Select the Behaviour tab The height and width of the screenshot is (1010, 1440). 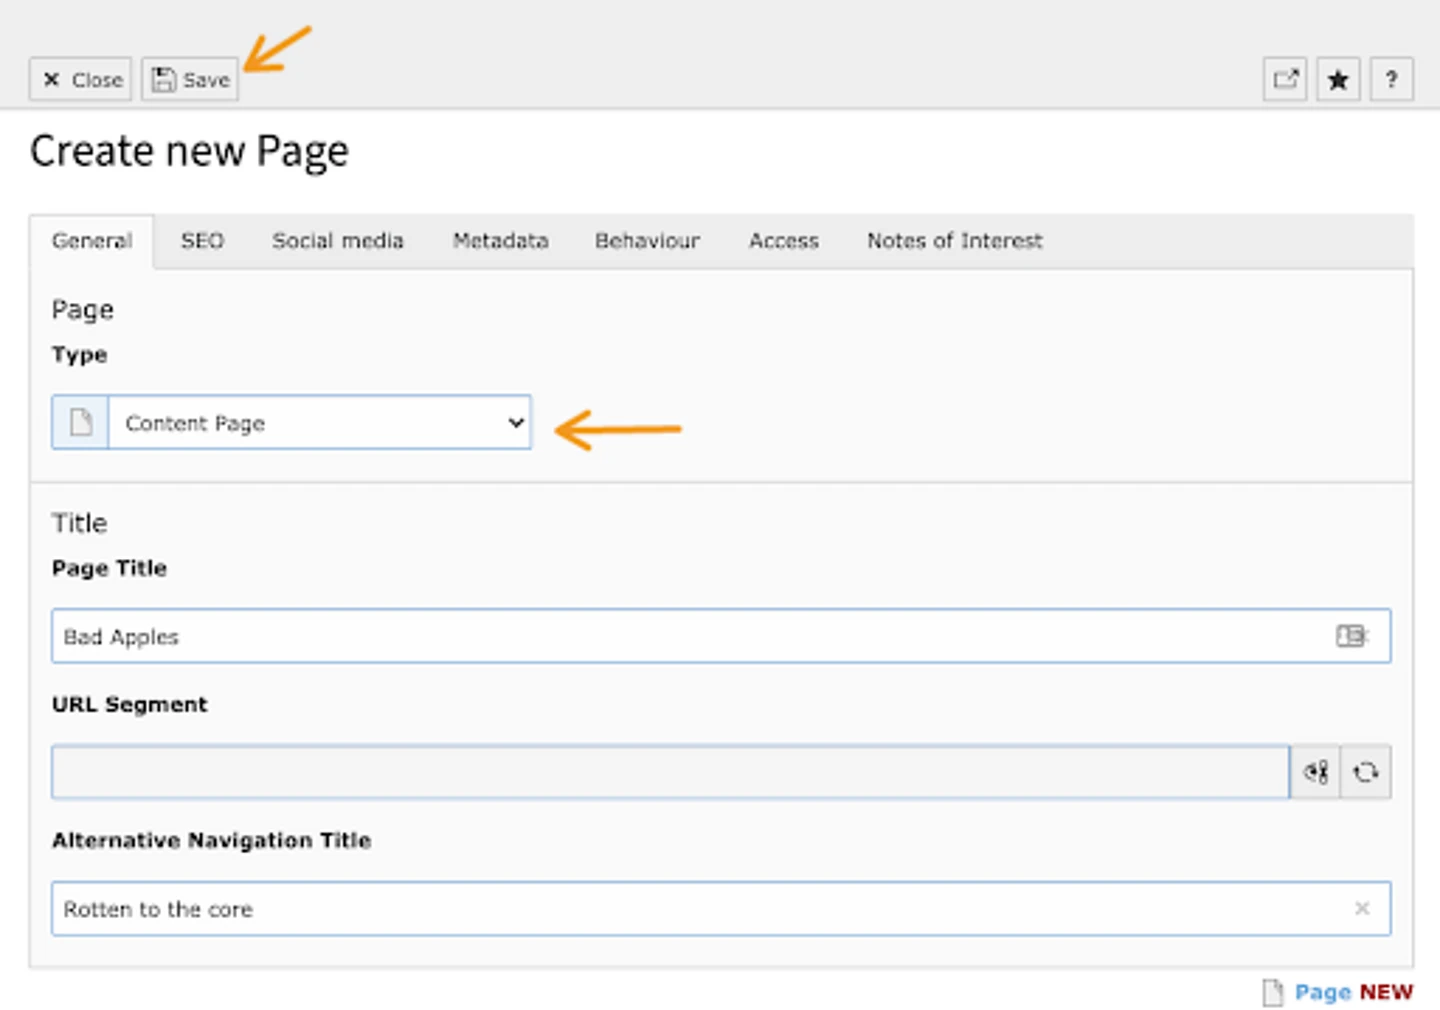(x=647, y=241)
